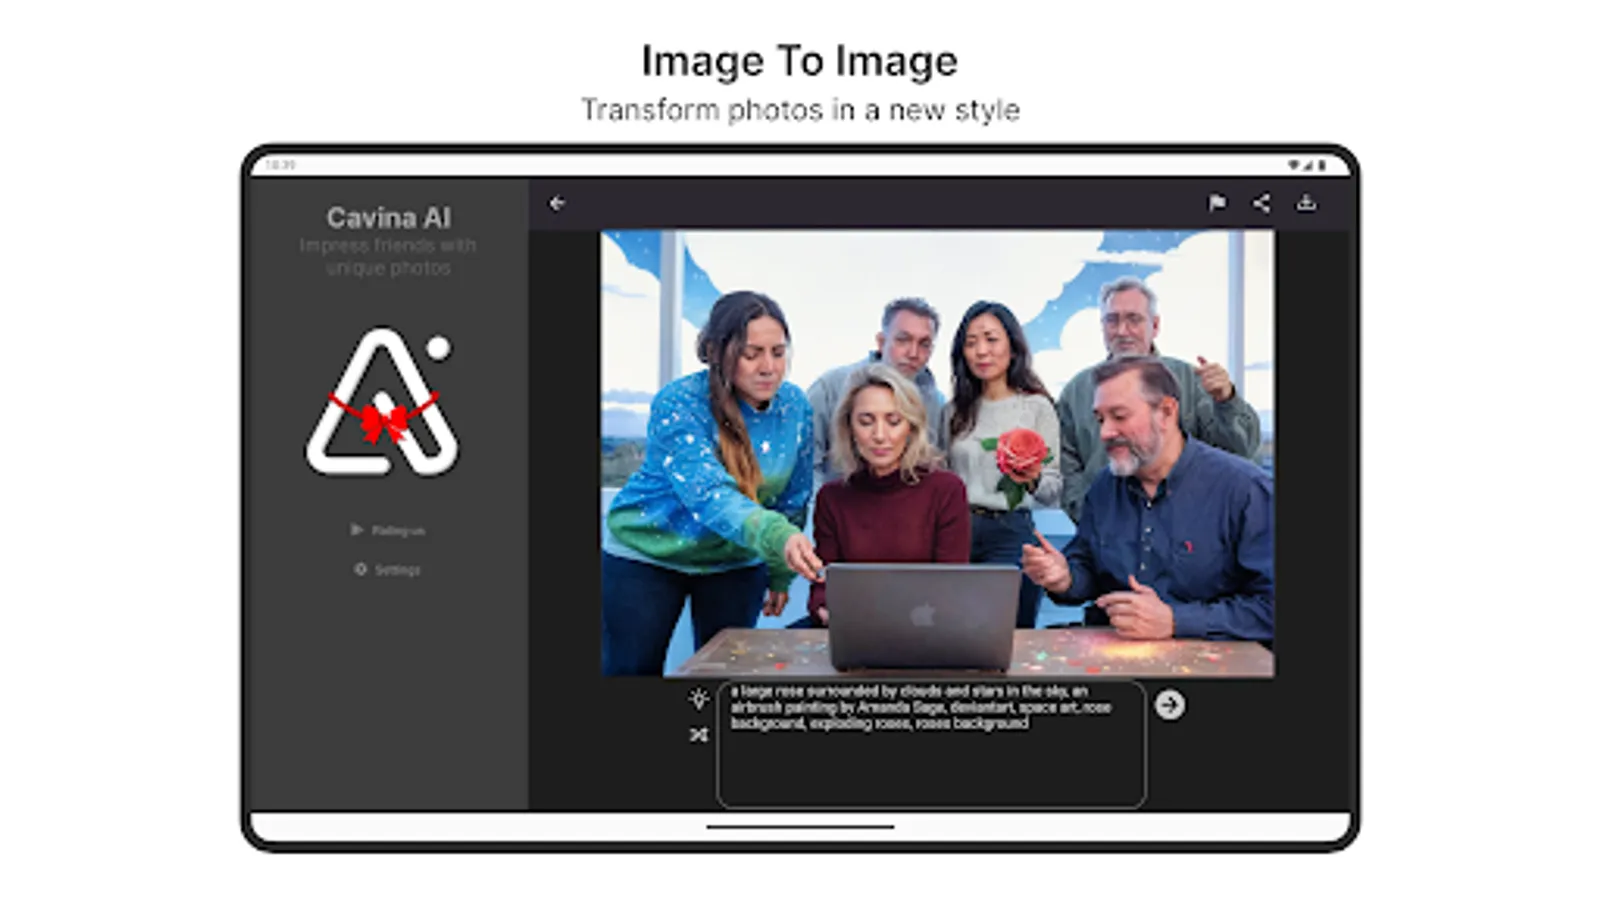Tap the status bar battery icon

(x=1322, y=165)
